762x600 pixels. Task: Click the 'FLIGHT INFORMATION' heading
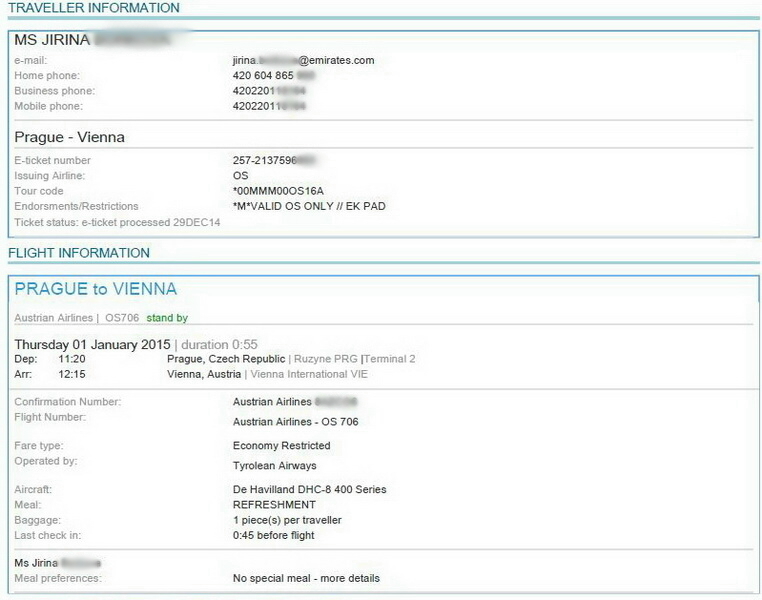tap(79, 253)
